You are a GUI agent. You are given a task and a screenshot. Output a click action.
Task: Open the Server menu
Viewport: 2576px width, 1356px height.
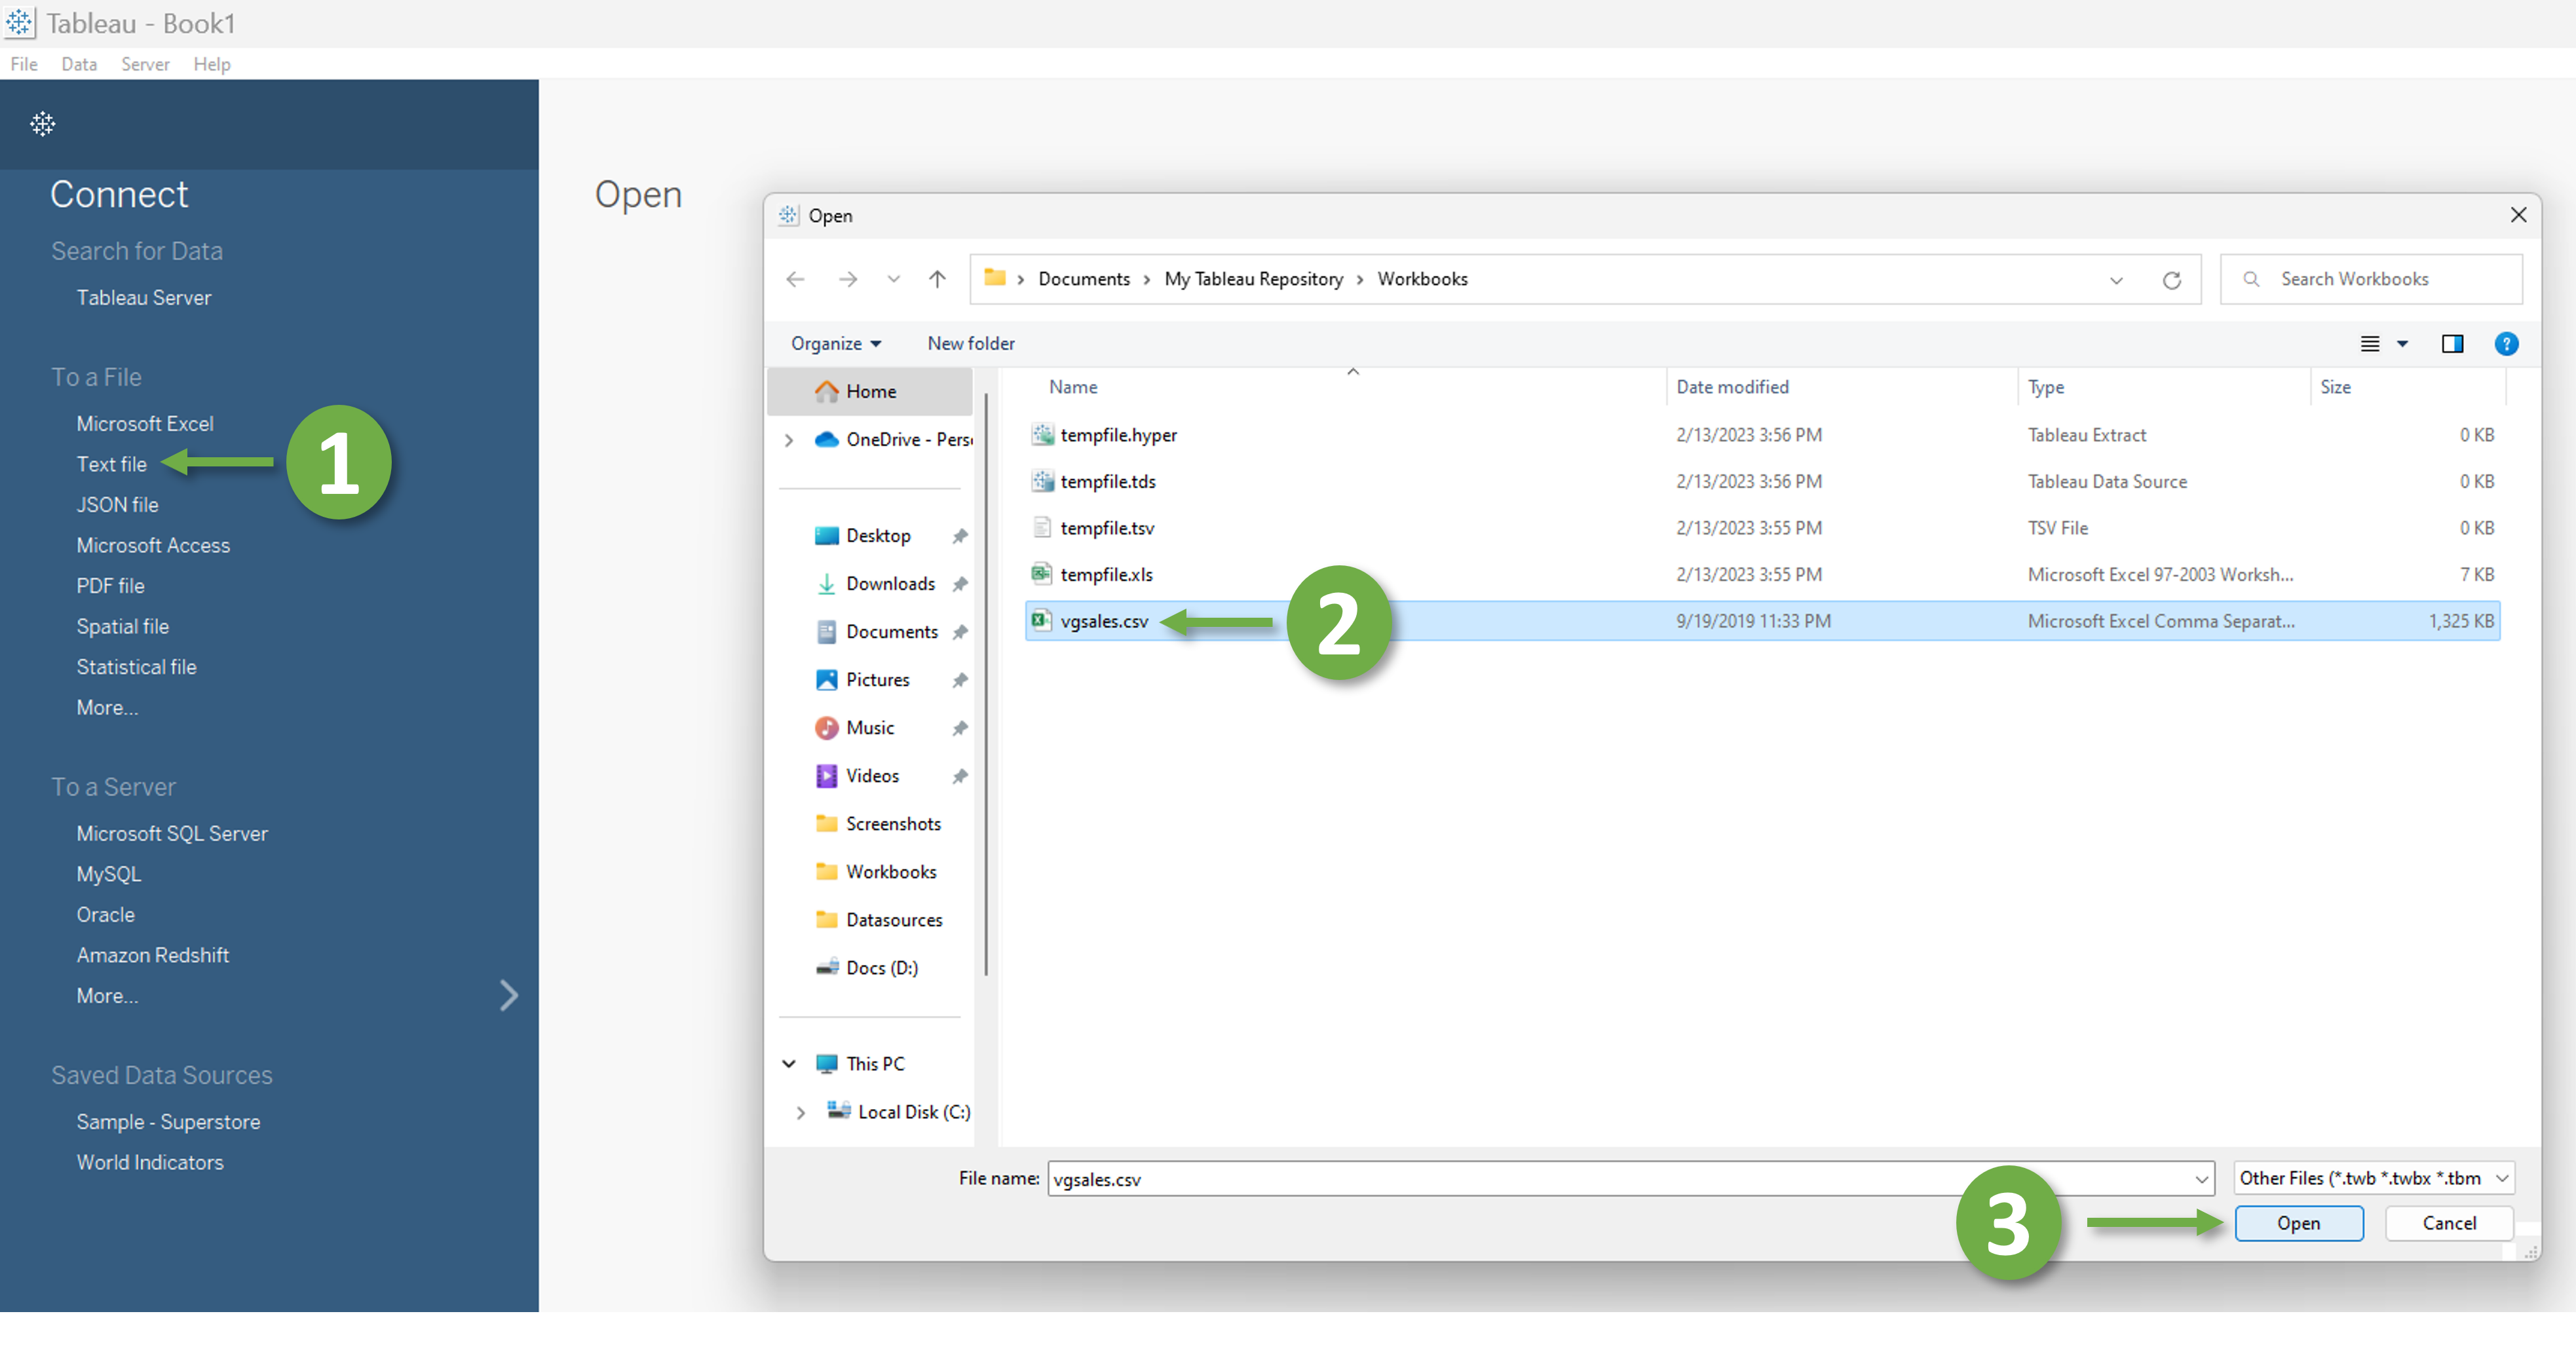tap(145, 64)
